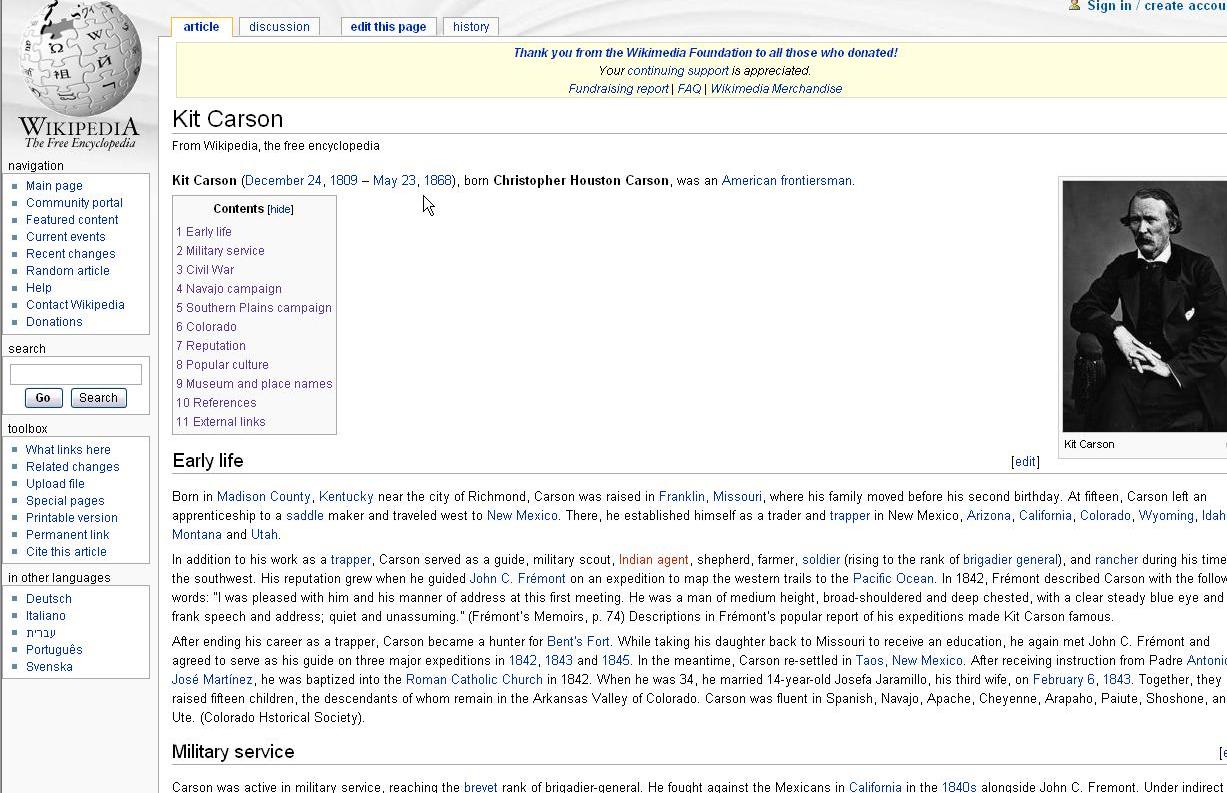
Task: Open the Printable version link
Action: pyautogui.click(x=72, y=518)
